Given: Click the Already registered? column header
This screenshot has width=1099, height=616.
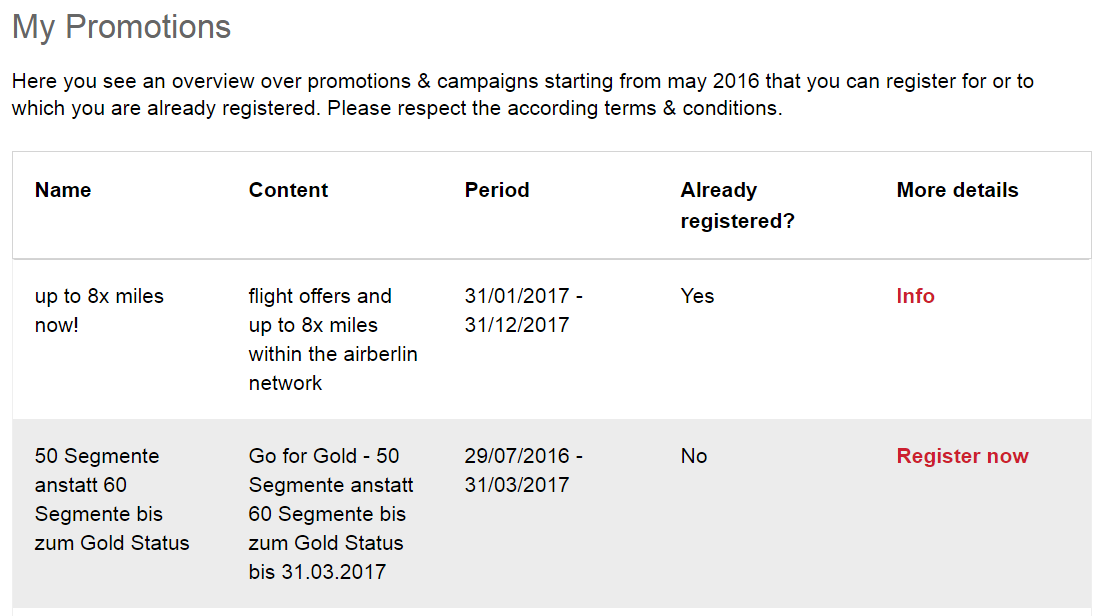Looking at the screenshot, I should [737, 205].
